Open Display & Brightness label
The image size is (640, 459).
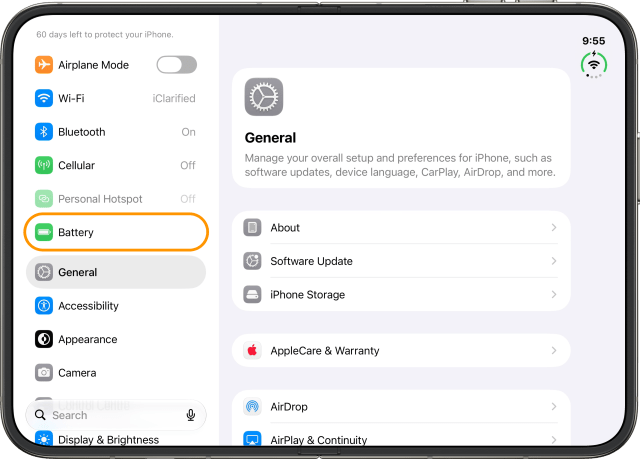[x=109, y=440]
